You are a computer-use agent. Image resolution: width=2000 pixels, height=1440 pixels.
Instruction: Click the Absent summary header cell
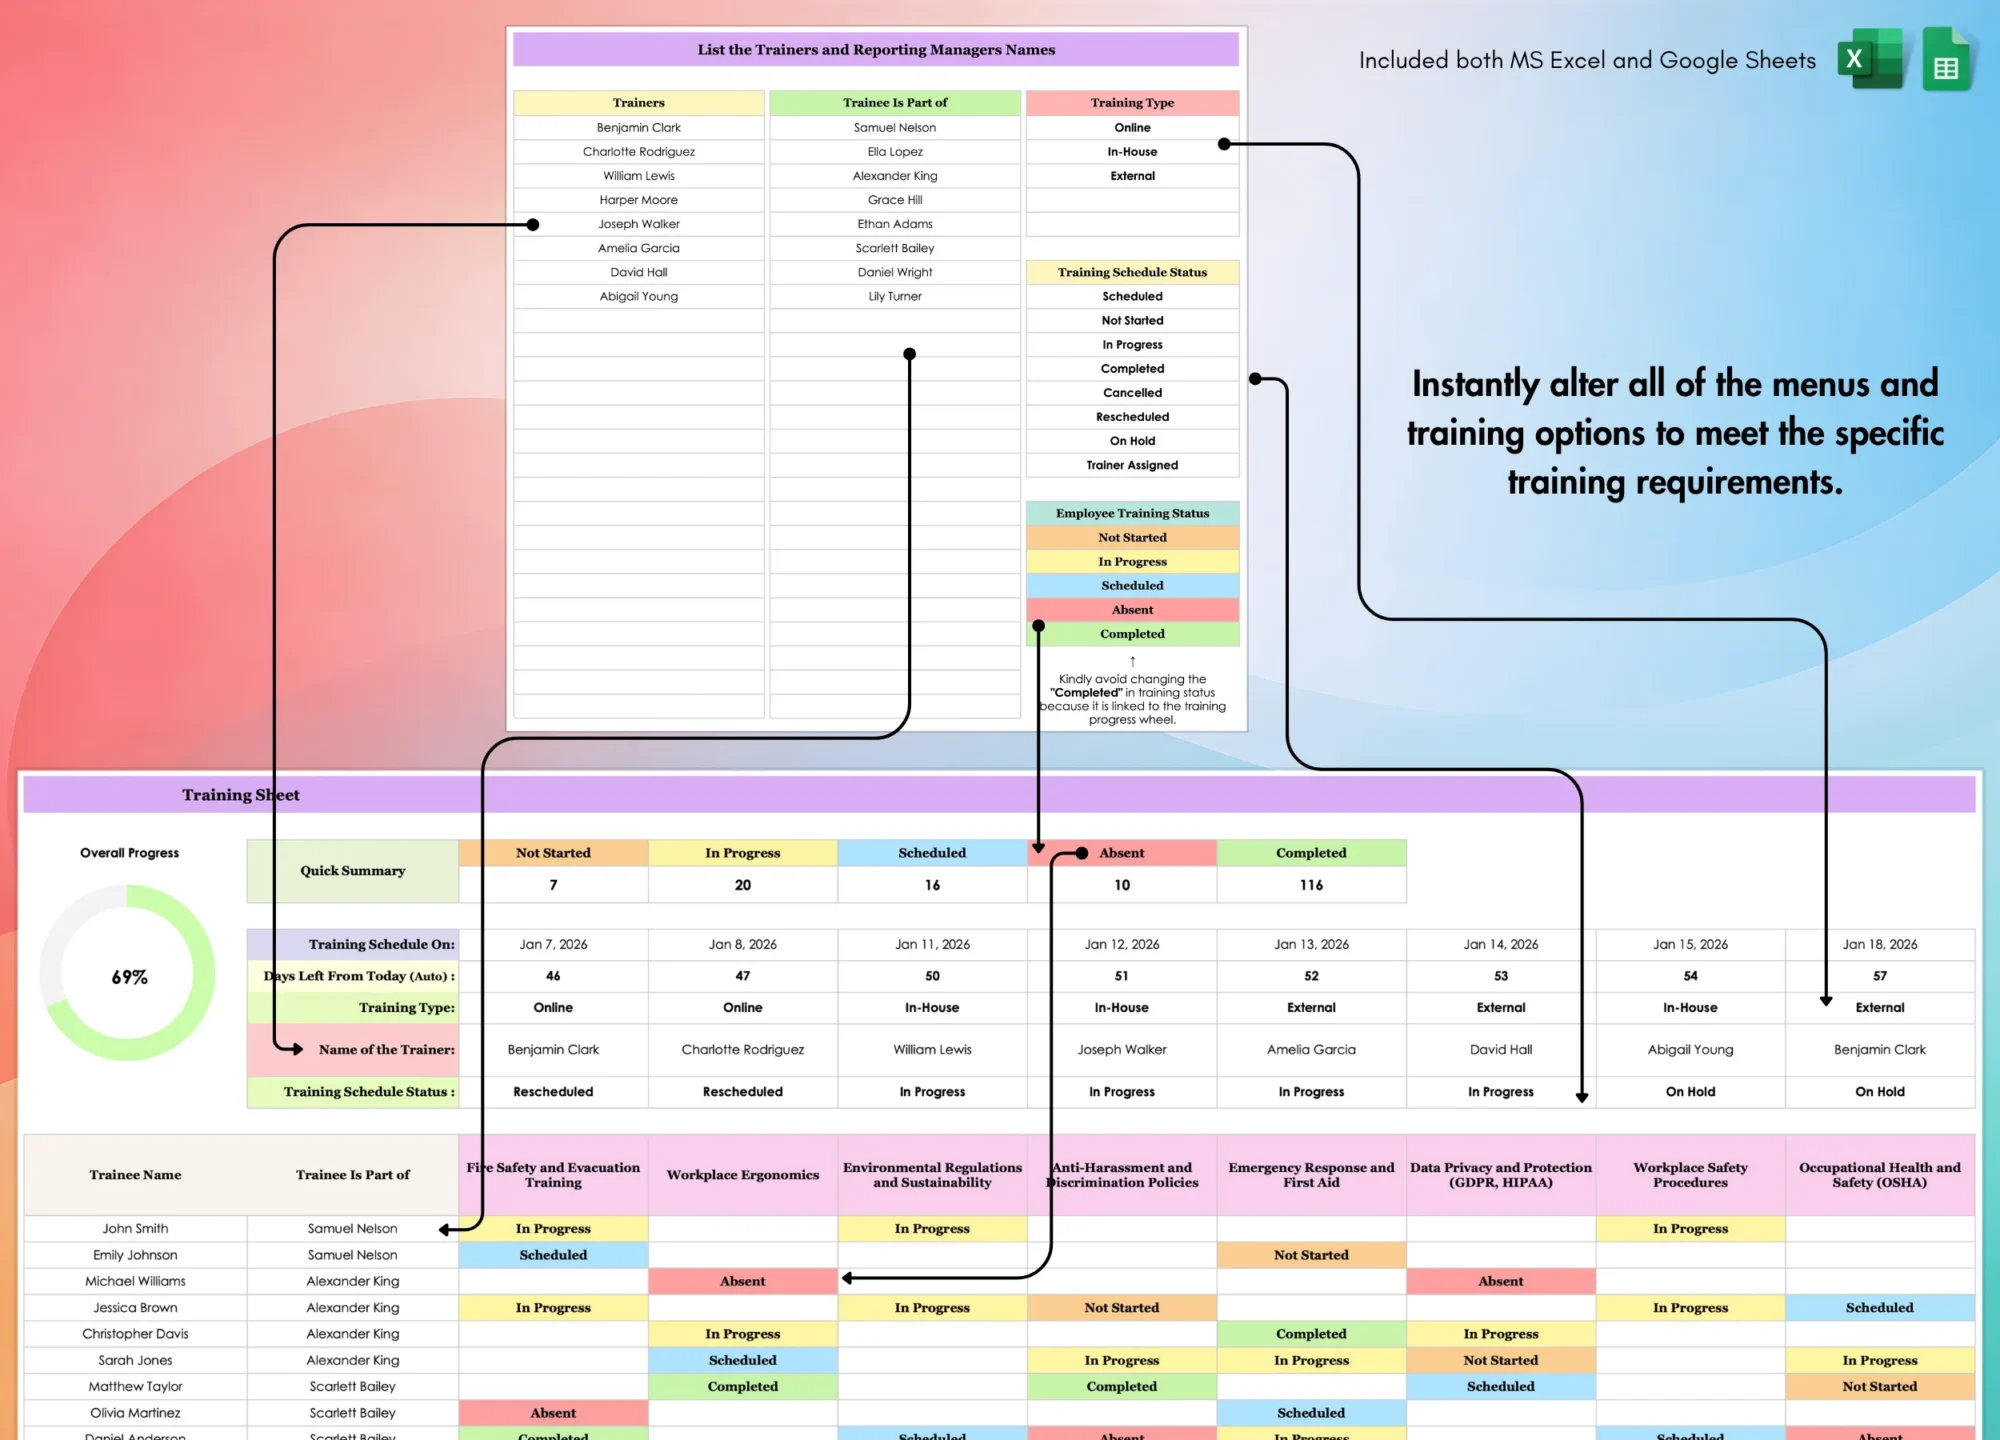click(1122, 853)
